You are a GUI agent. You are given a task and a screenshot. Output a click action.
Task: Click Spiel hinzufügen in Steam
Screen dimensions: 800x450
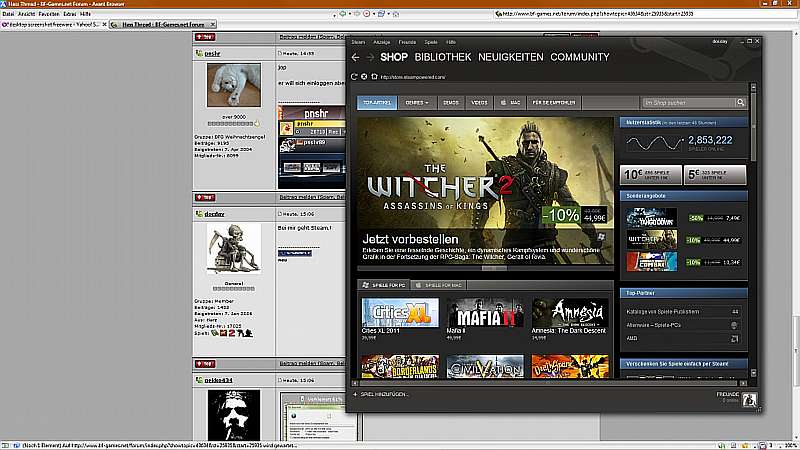[384, 394]
